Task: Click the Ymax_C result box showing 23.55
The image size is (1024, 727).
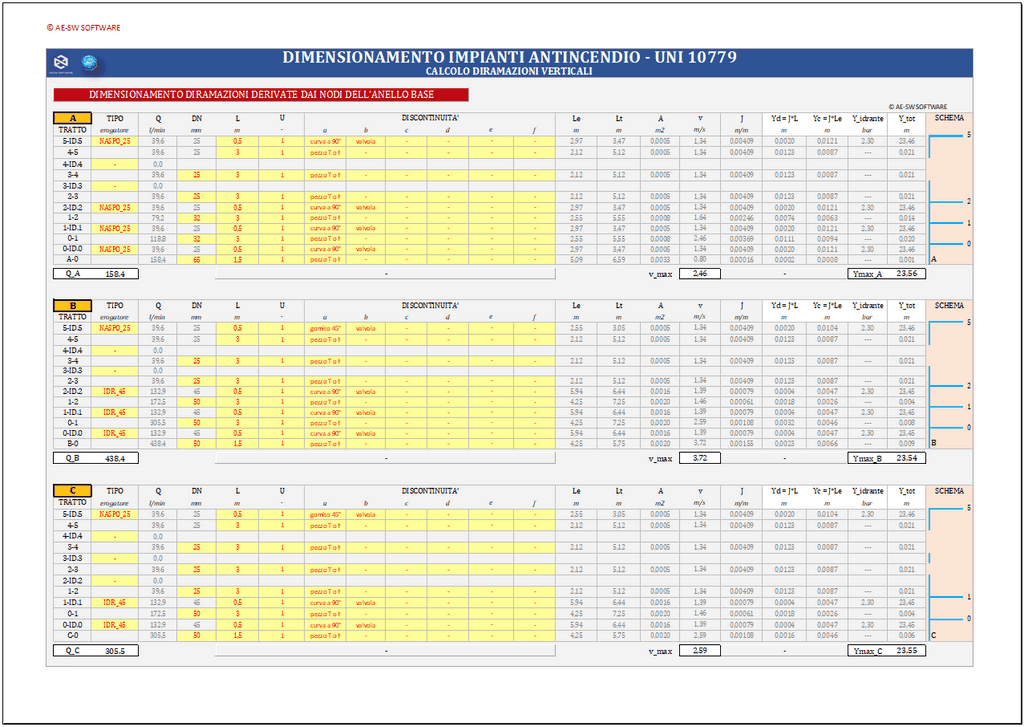Action: [906, 651]
